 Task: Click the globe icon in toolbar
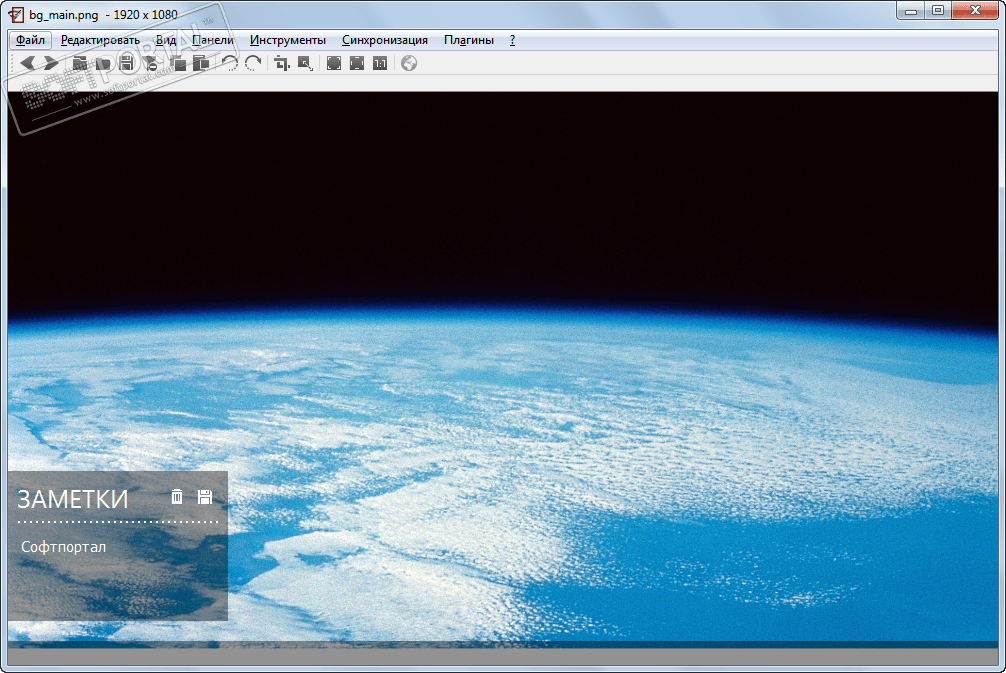[x=409, y=63]
